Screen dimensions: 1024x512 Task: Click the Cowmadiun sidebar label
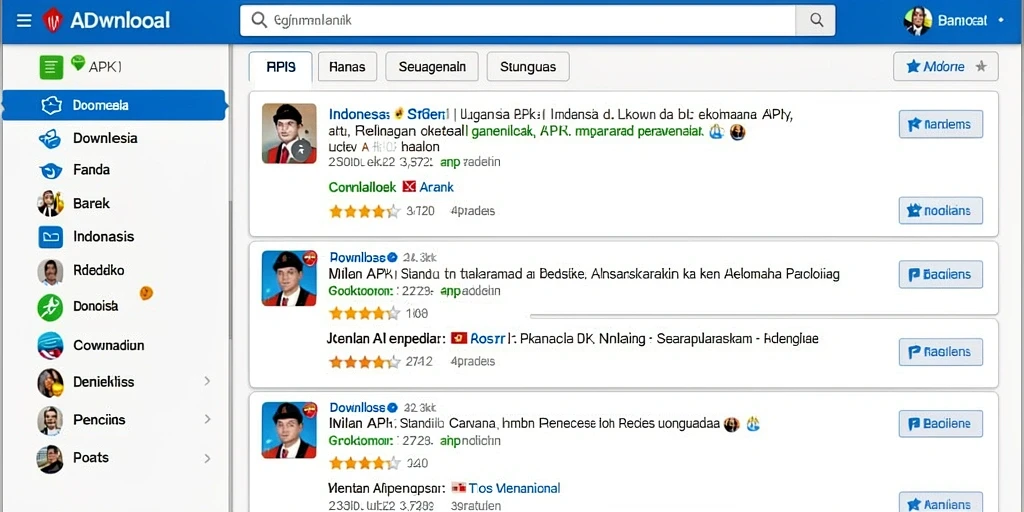(x=108, y=345)
